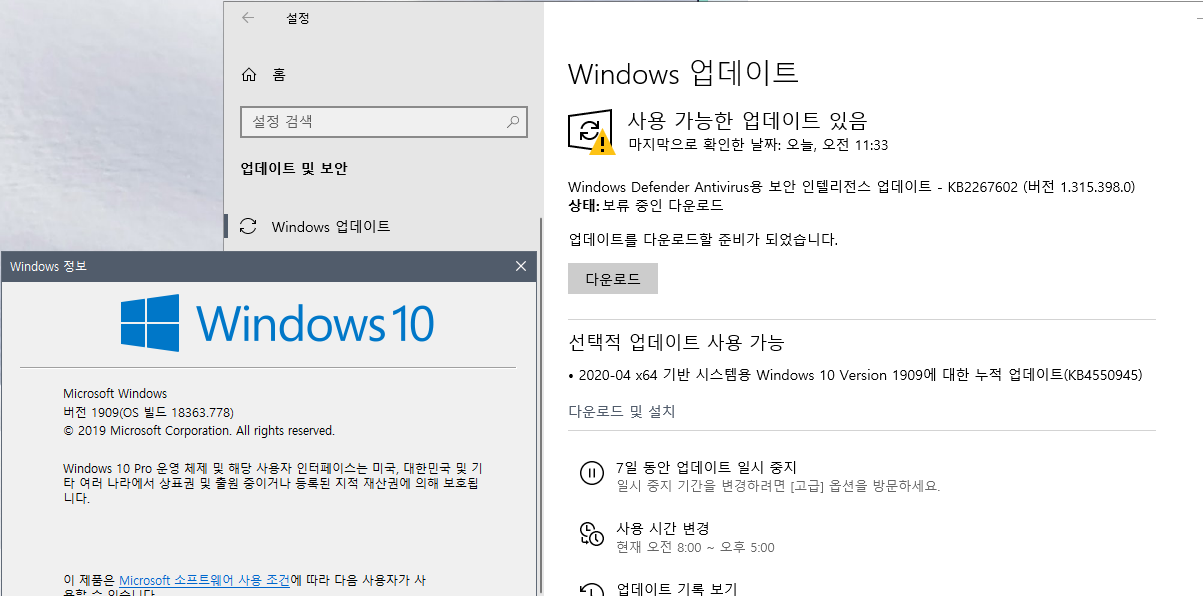Viewport: 1203px width, 596px height.
Task: Click the 설정 검색 input field
Action: click(384, 122)
